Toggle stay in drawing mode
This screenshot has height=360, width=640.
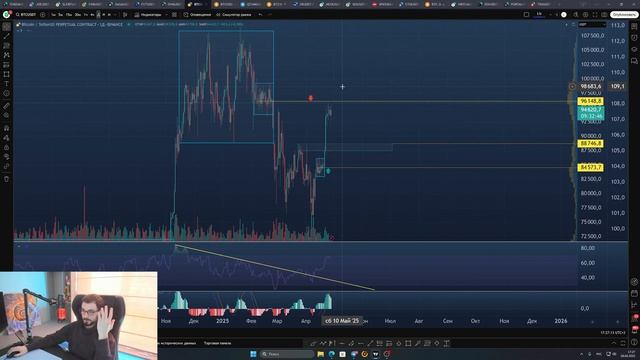click(7, 138)
